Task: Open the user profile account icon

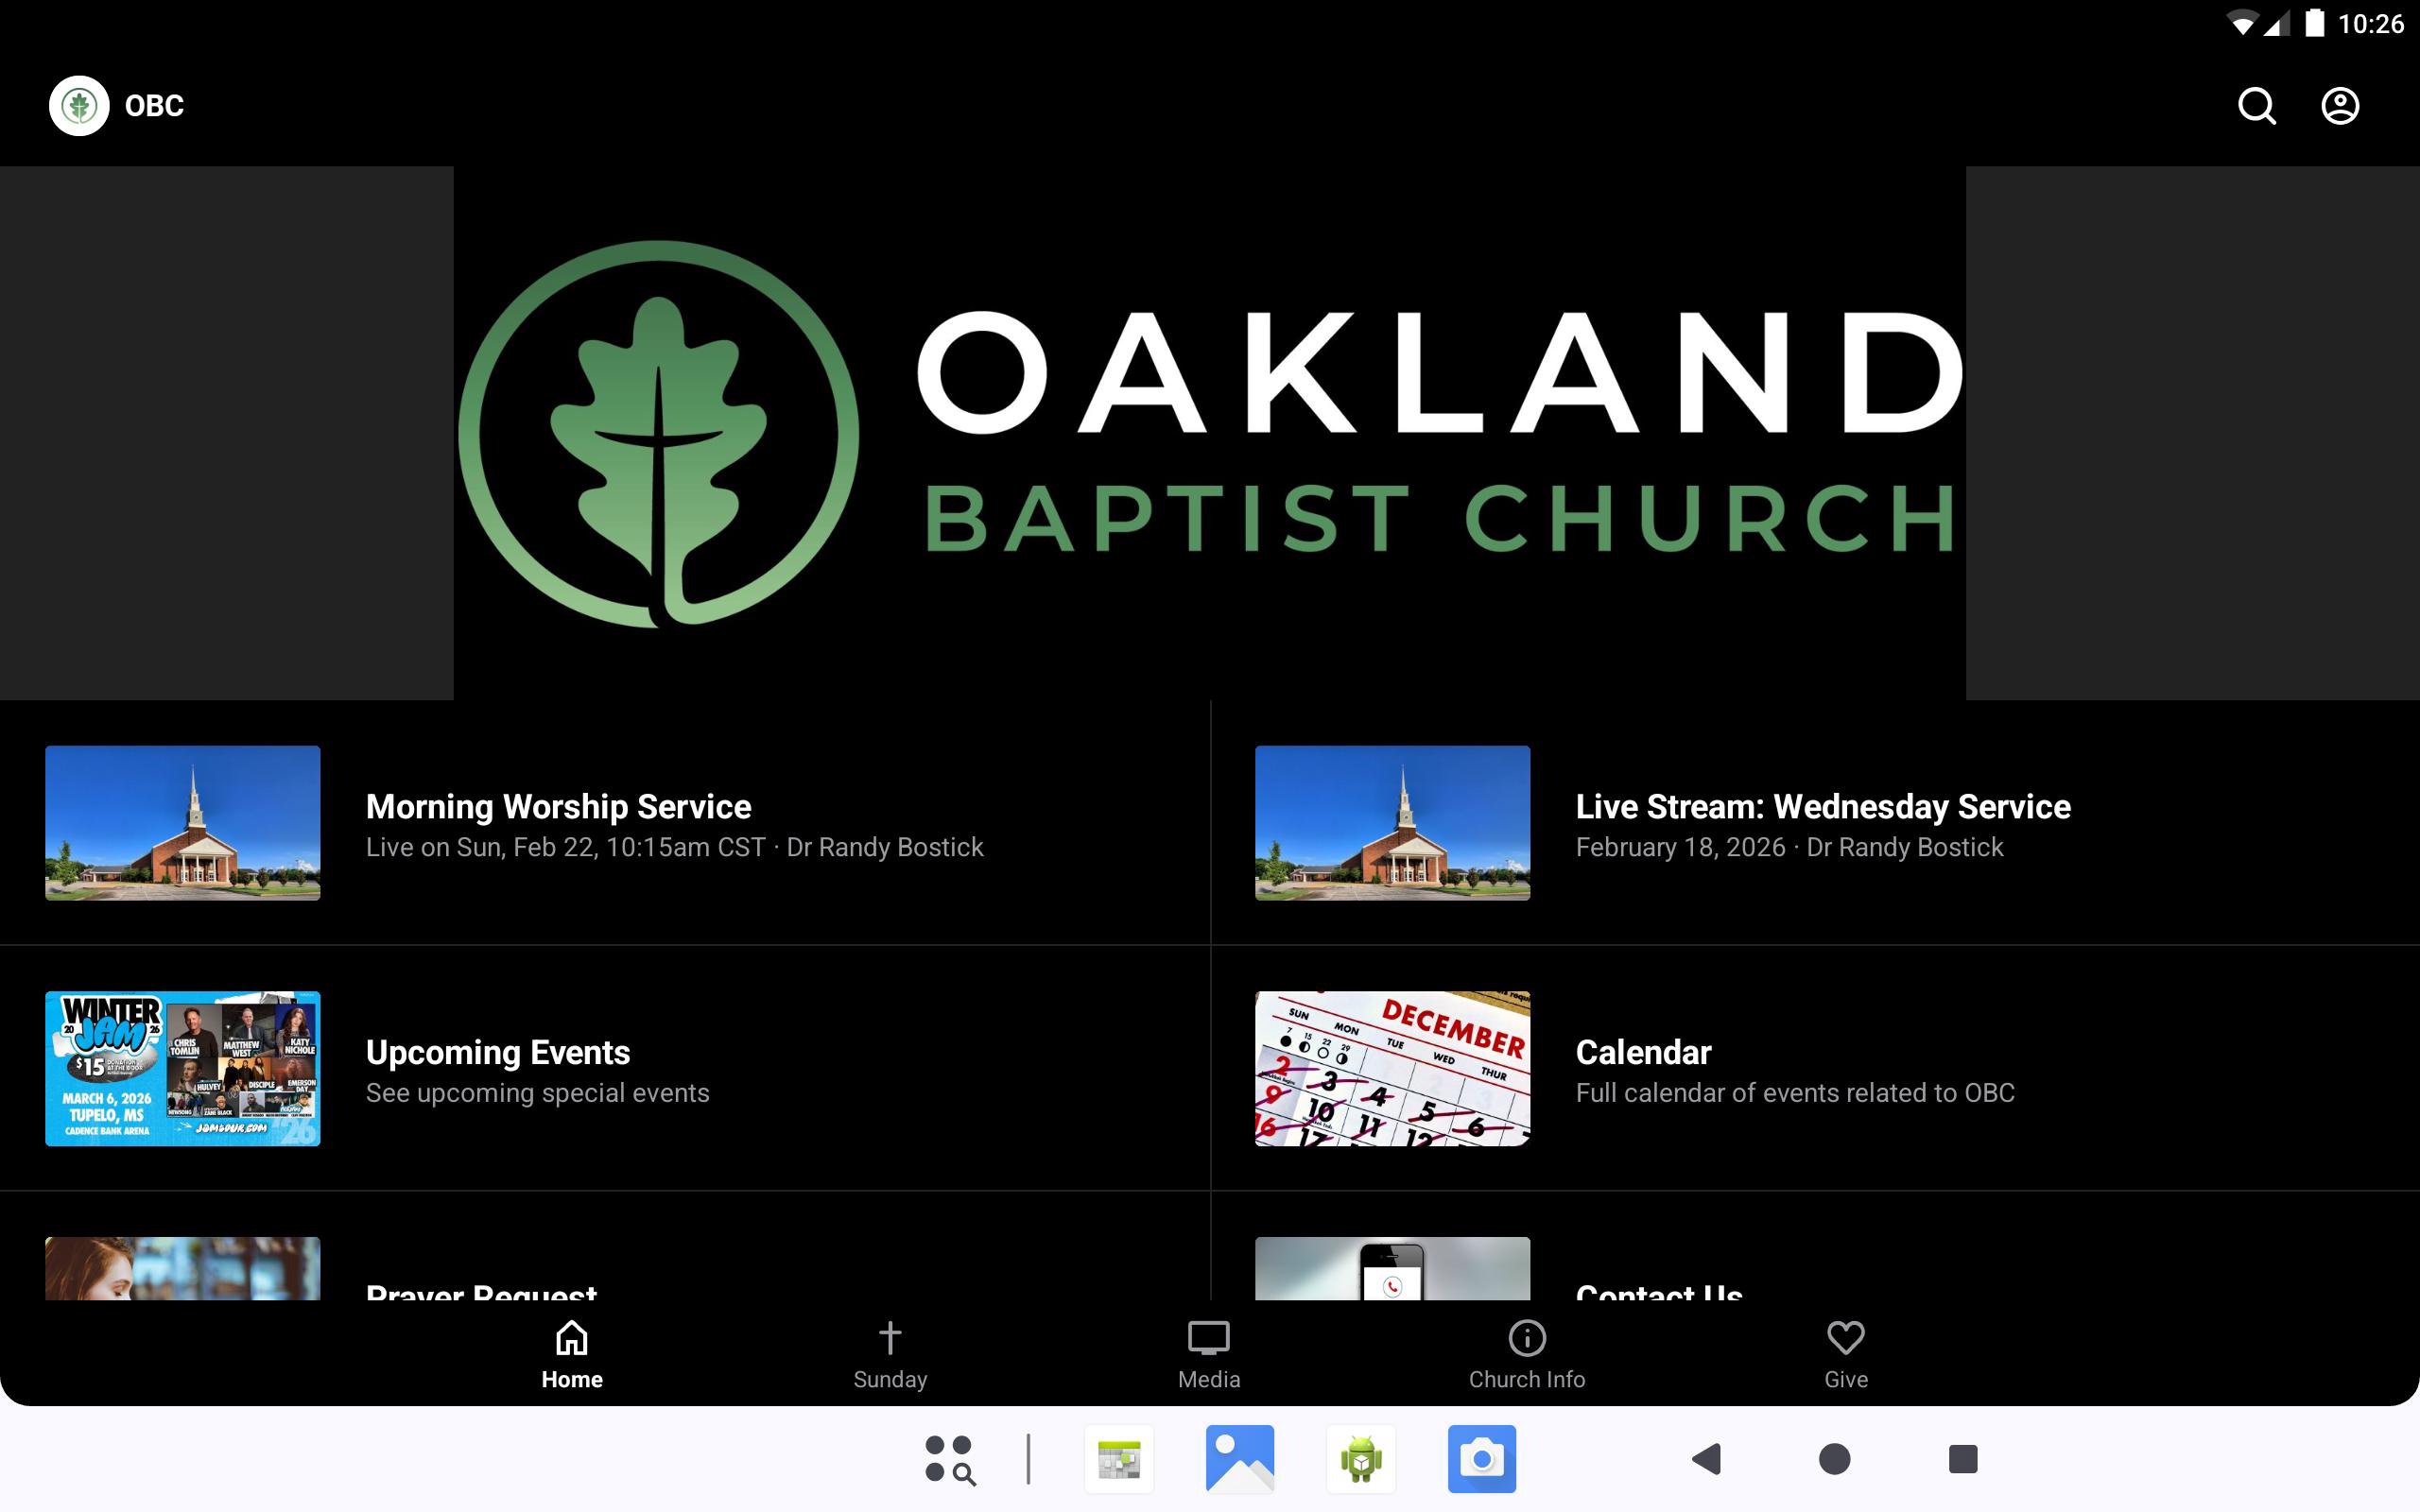Action: 2339,106
